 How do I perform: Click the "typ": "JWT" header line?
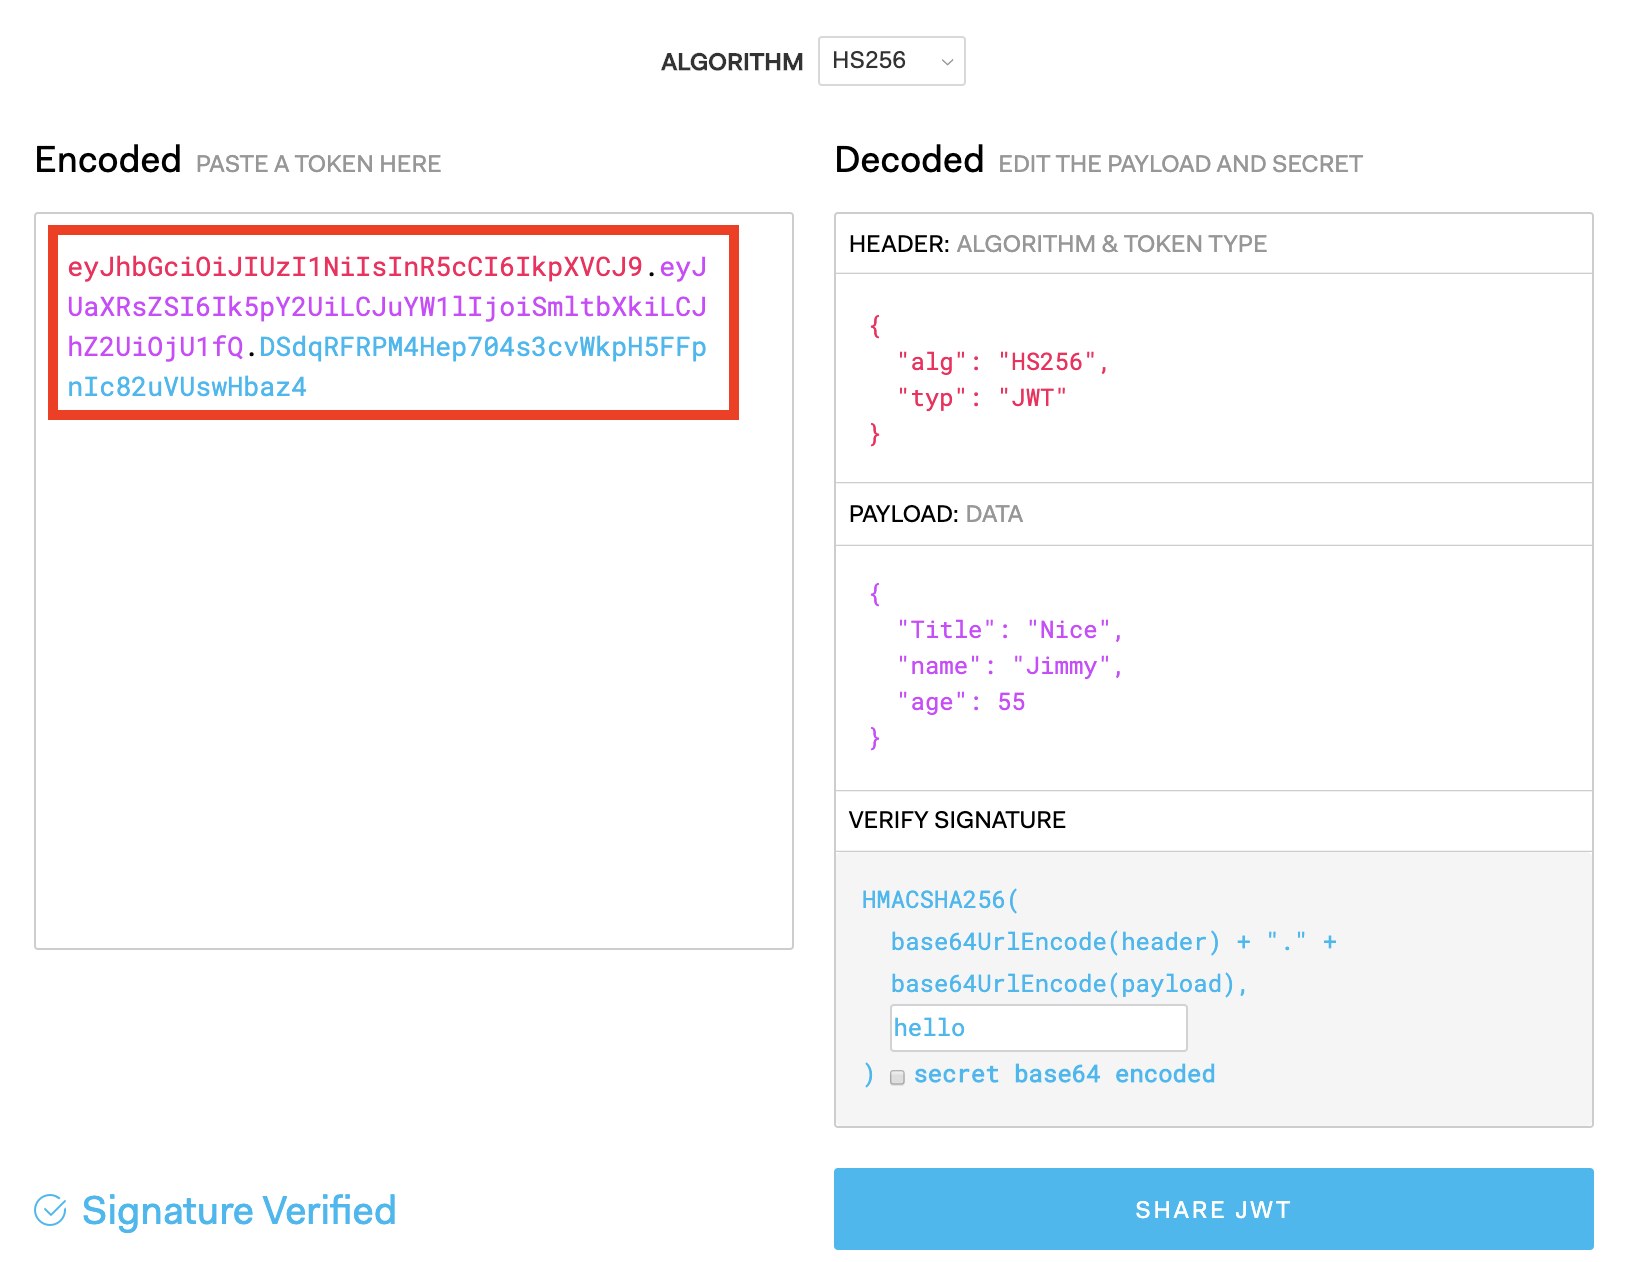[x=982, y=398]
